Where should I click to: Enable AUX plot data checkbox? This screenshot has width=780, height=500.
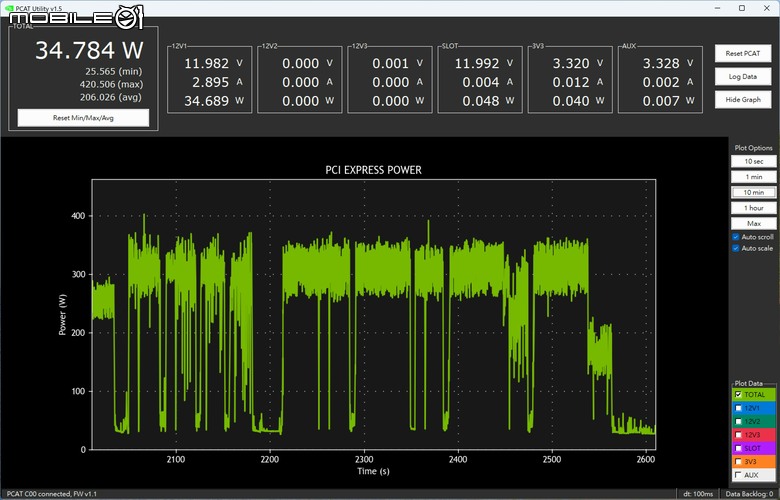(738, 475)
